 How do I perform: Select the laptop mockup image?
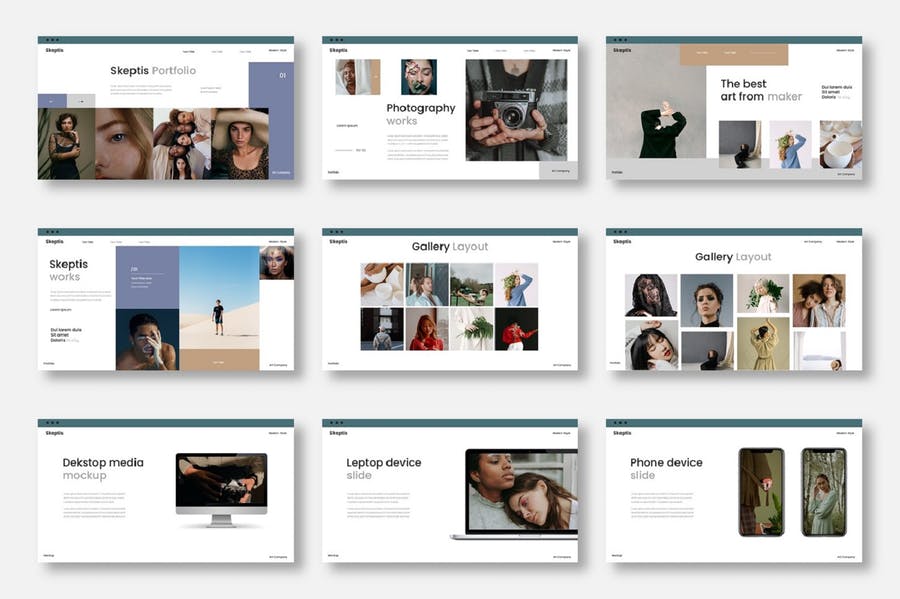click(514, 494)
